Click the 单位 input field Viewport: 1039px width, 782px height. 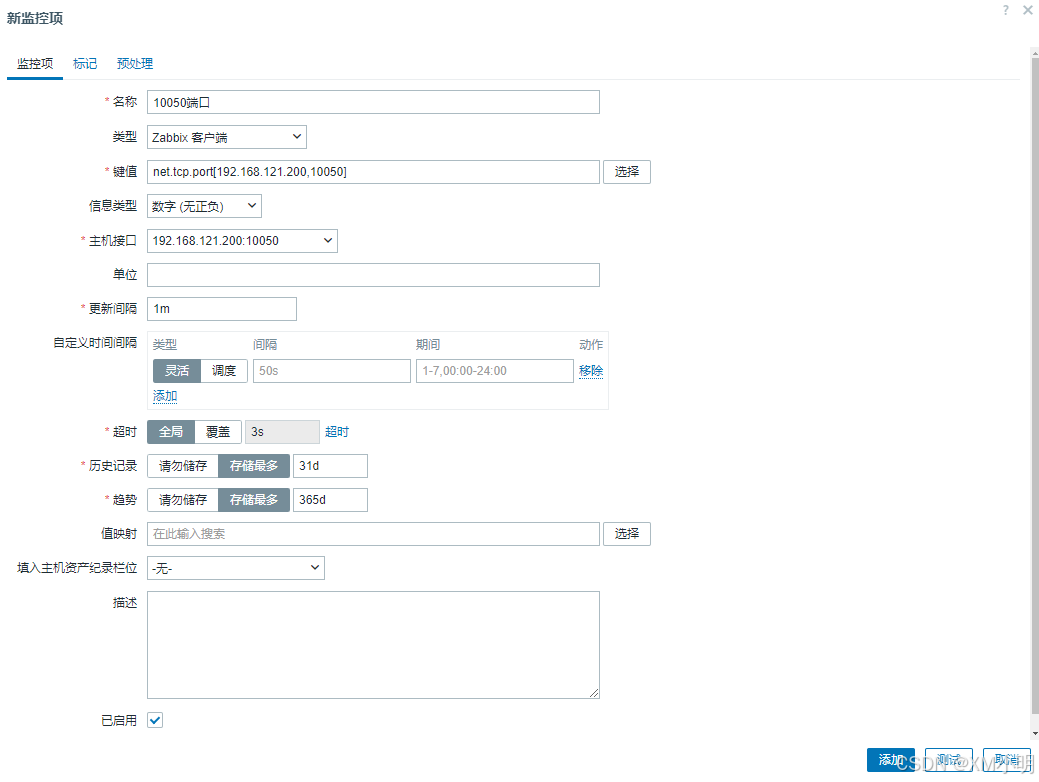pyautogui.click(x=373, y=275)
